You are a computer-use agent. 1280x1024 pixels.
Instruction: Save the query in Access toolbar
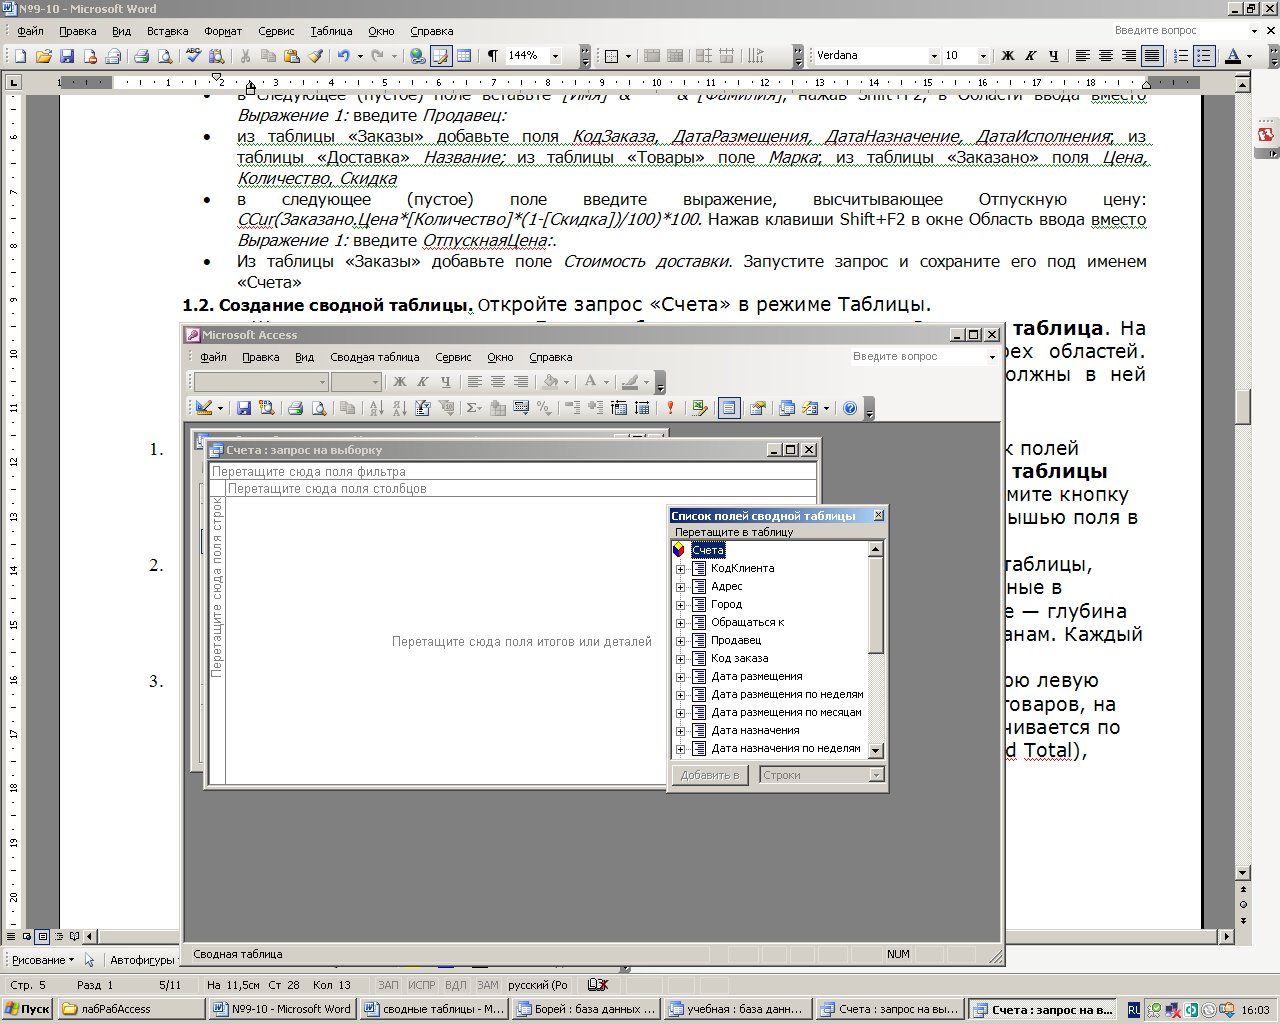coord(243,408)
